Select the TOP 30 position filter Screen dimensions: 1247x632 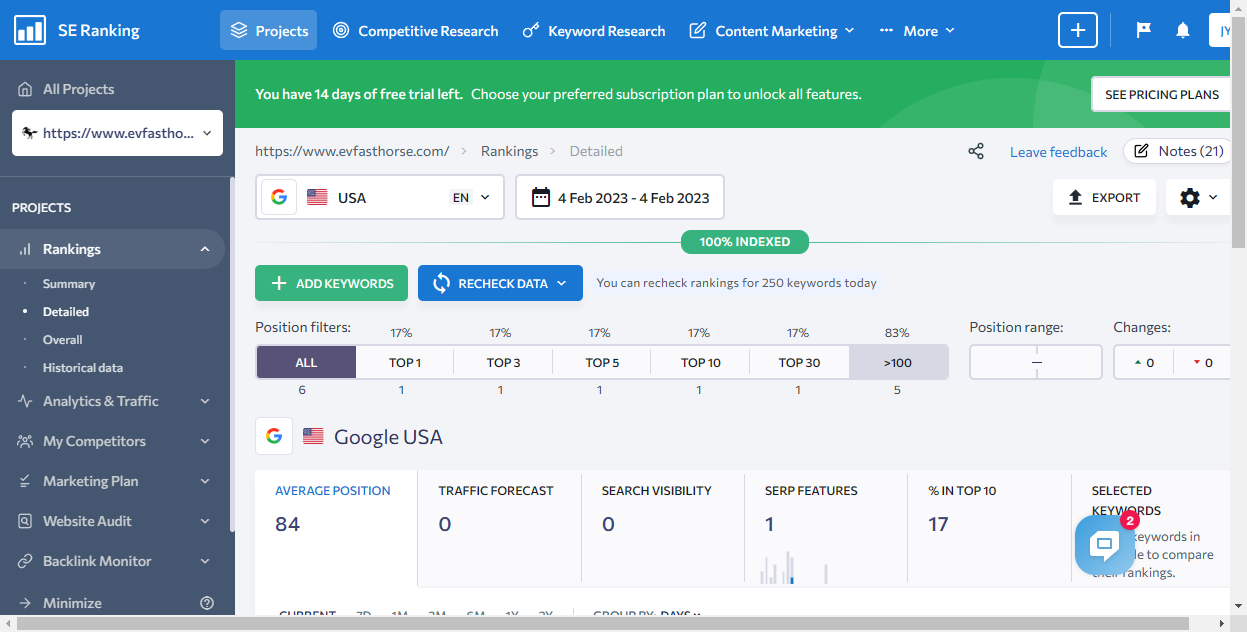pyautogui.click(x=800, y=362)
